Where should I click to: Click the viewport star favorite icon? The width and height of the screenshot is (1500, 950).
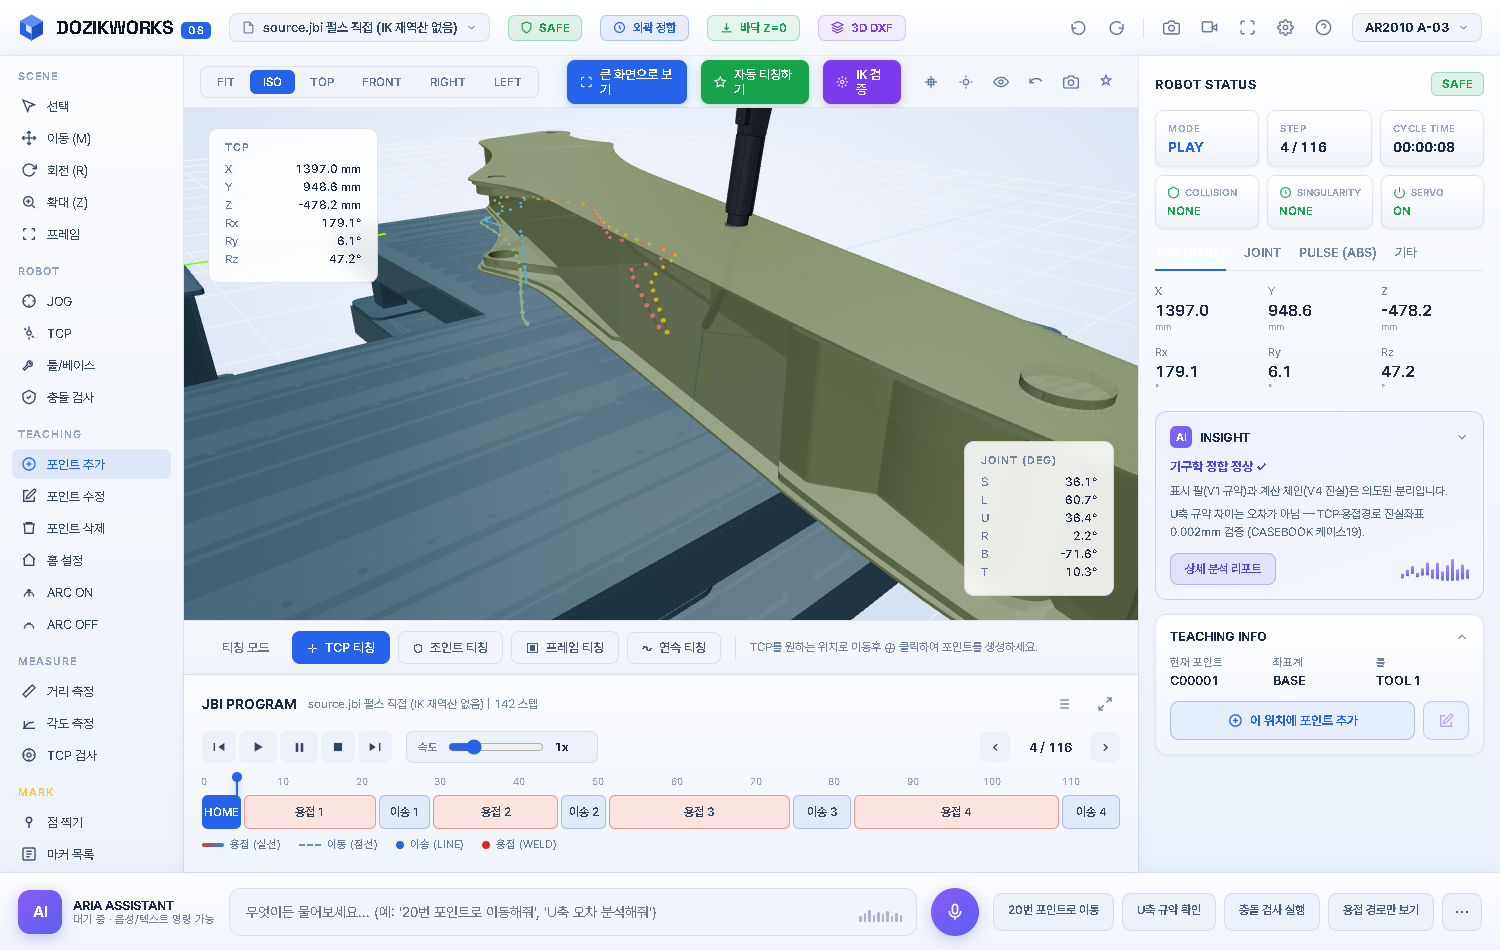pyautogui.click(x=1106, y=82)
